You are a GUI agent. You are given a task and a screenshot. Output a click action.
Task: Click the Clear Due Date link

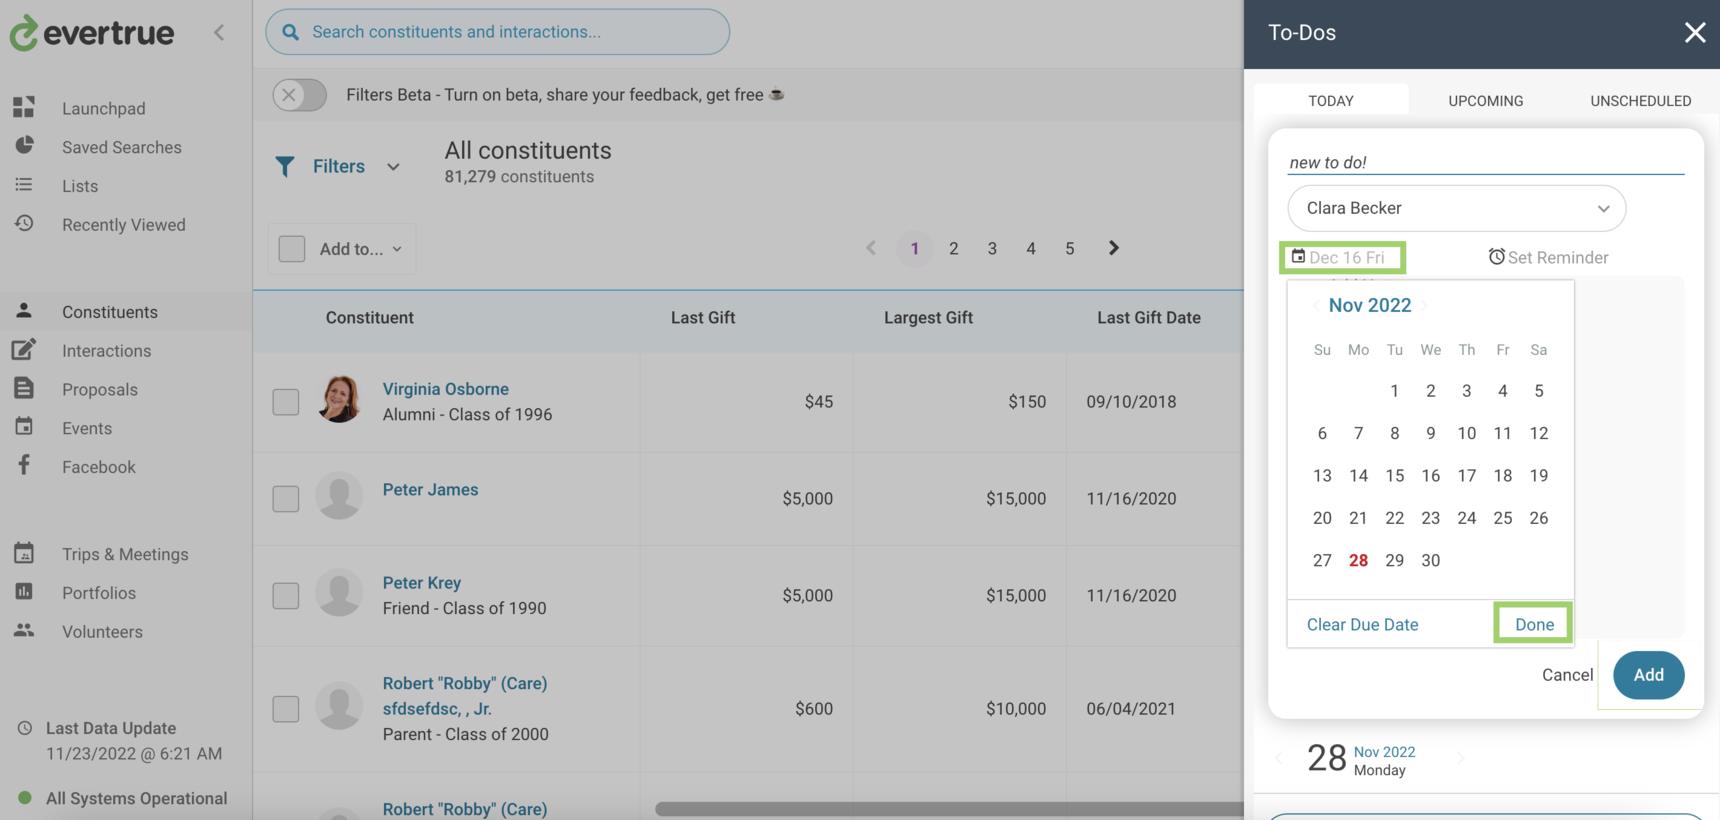1362,624
